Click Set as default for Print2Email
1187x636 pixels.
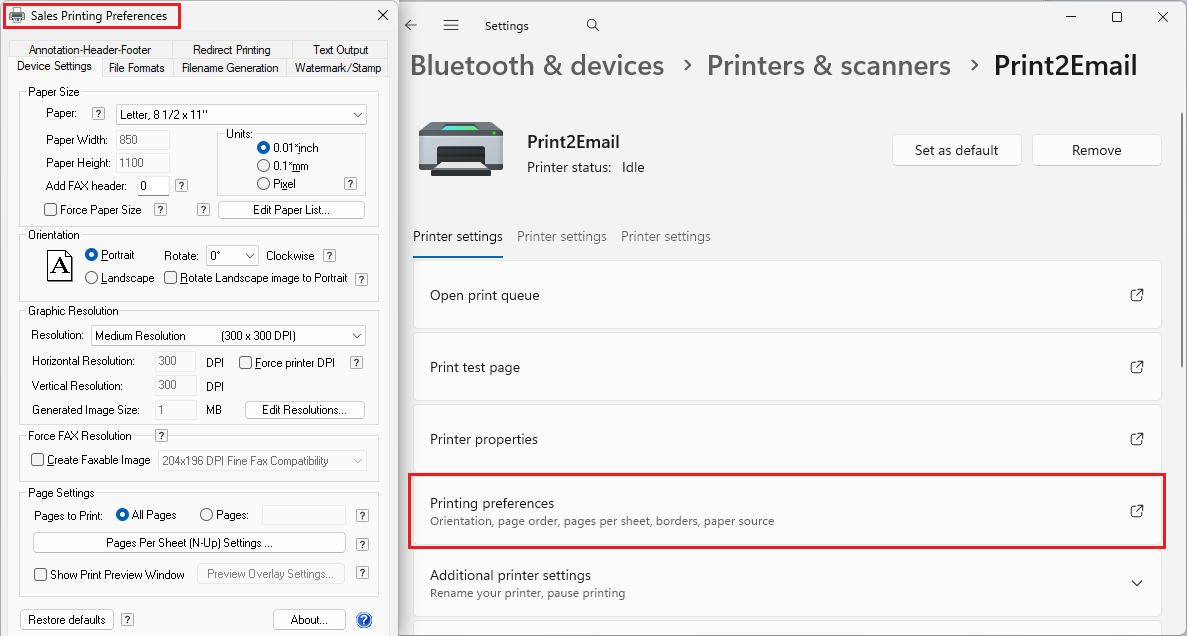(957, 150)
